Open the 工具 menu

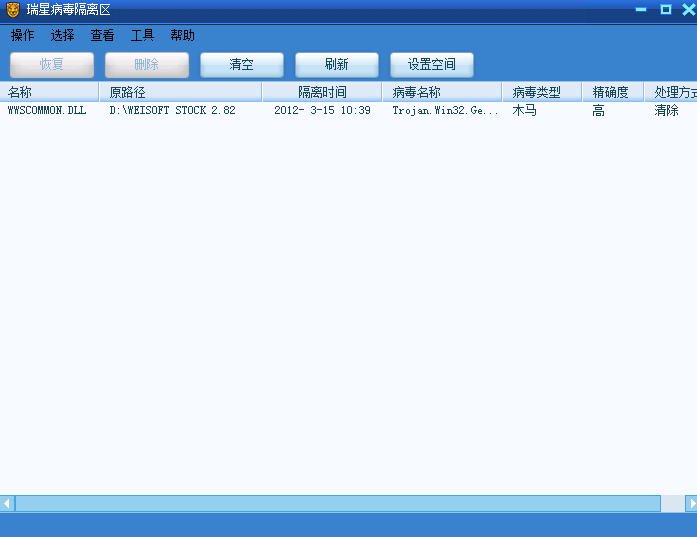click(x=142, y=35)
